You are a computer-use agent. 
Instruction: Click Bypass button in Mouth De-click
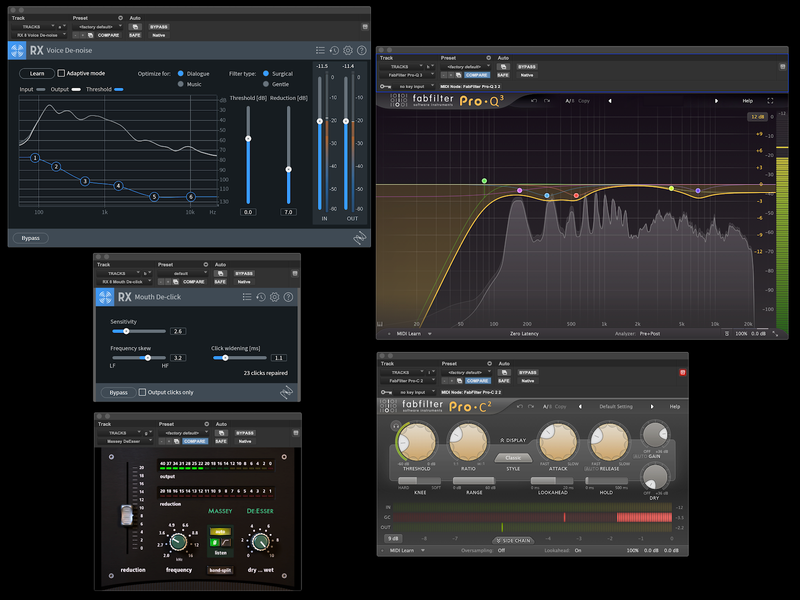[118, 392]
